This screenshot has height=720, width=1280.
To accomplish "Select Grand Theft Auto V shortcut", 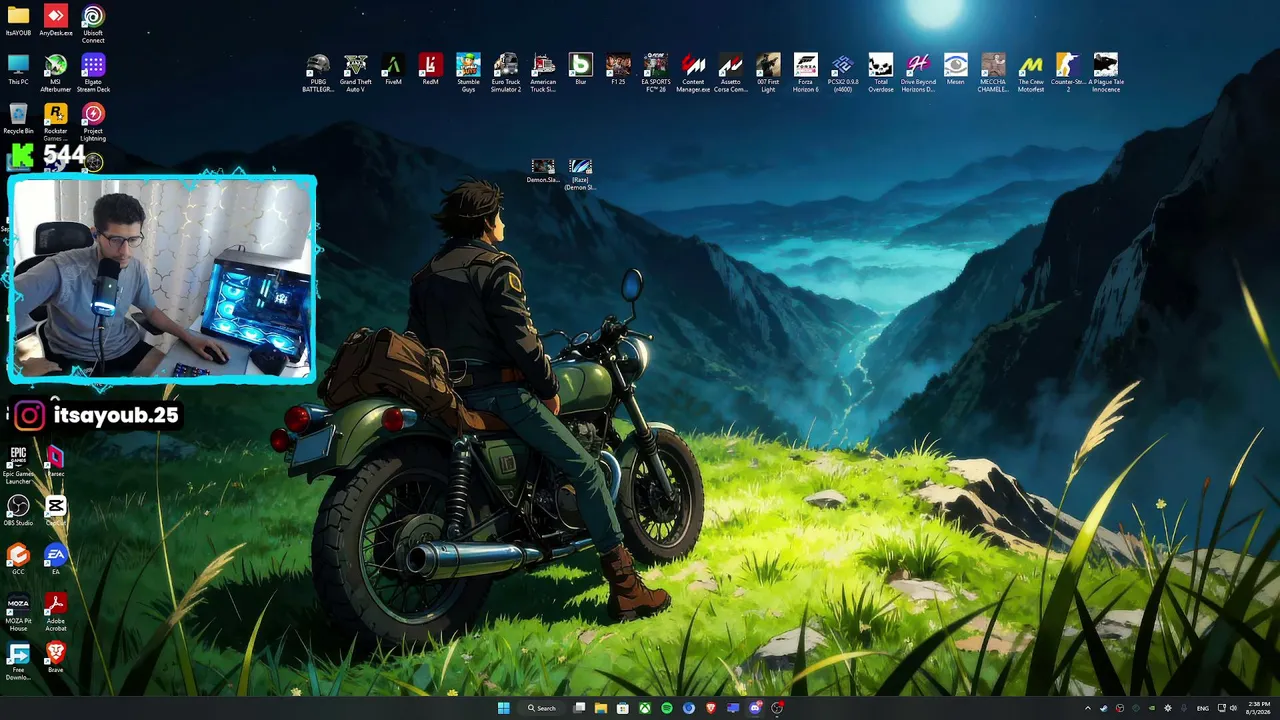I will click(x=355, y=73).
